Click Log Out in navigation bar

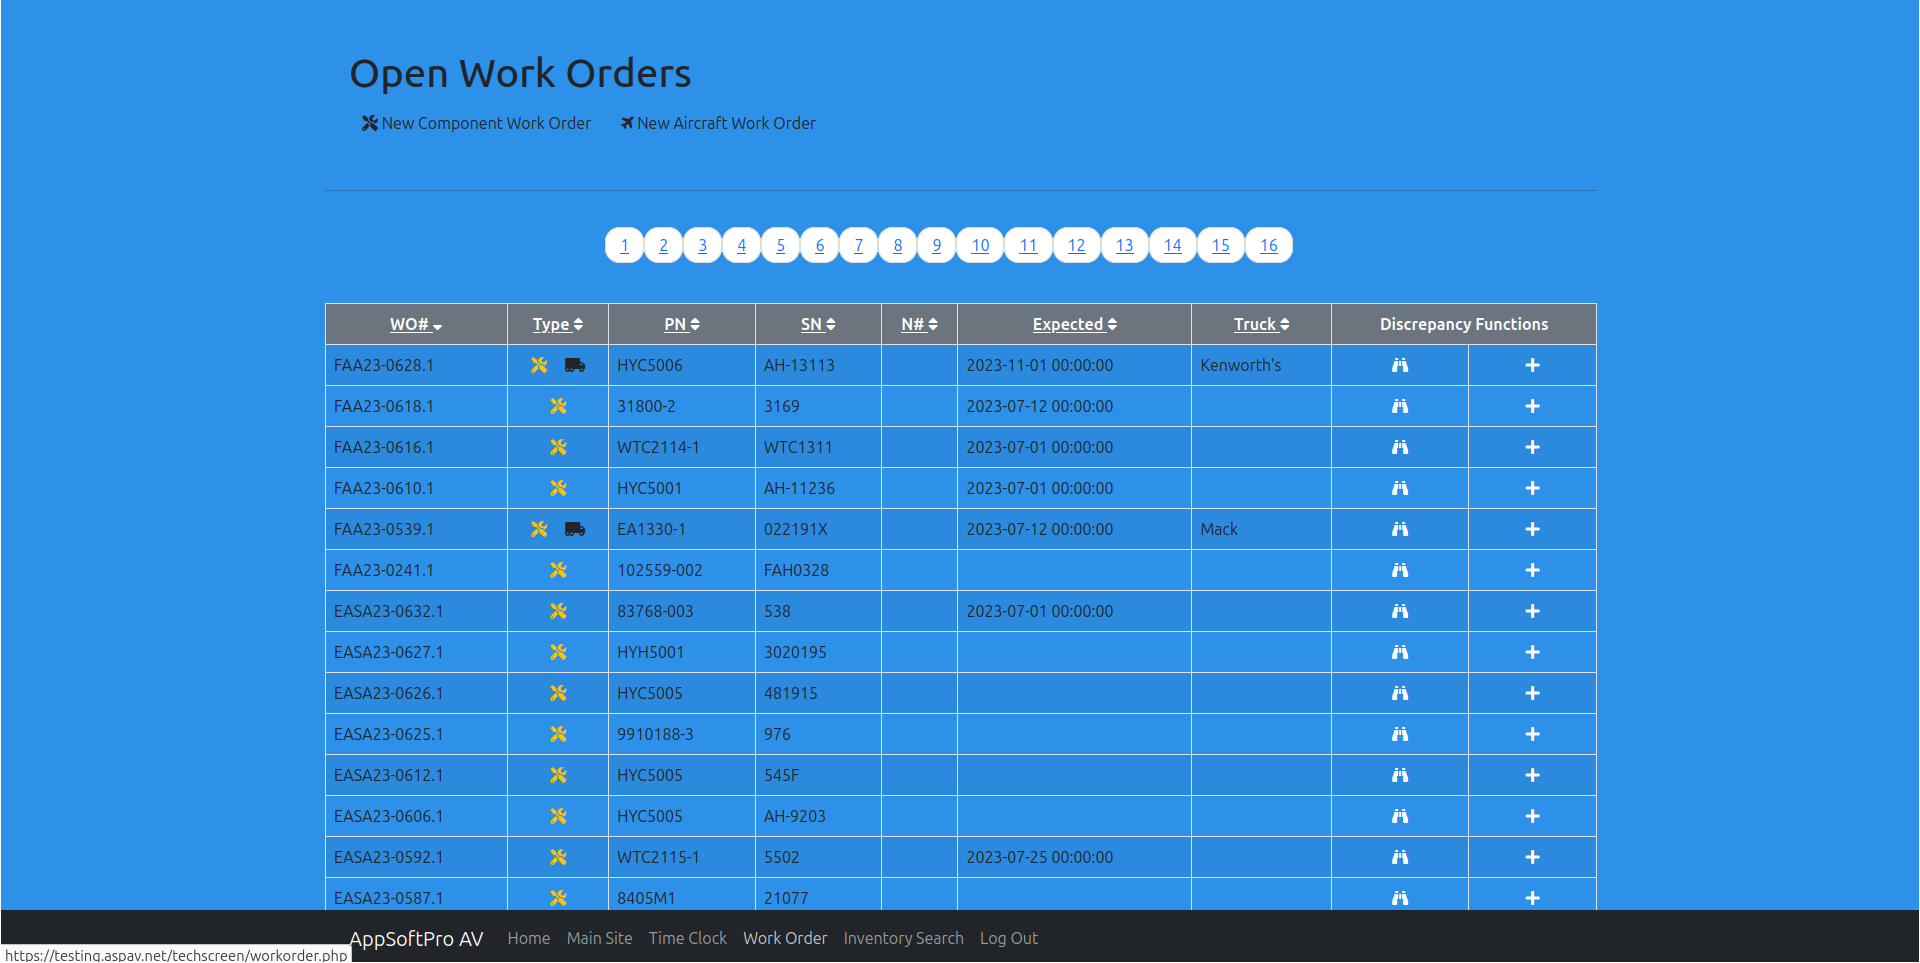[1008, 938]
